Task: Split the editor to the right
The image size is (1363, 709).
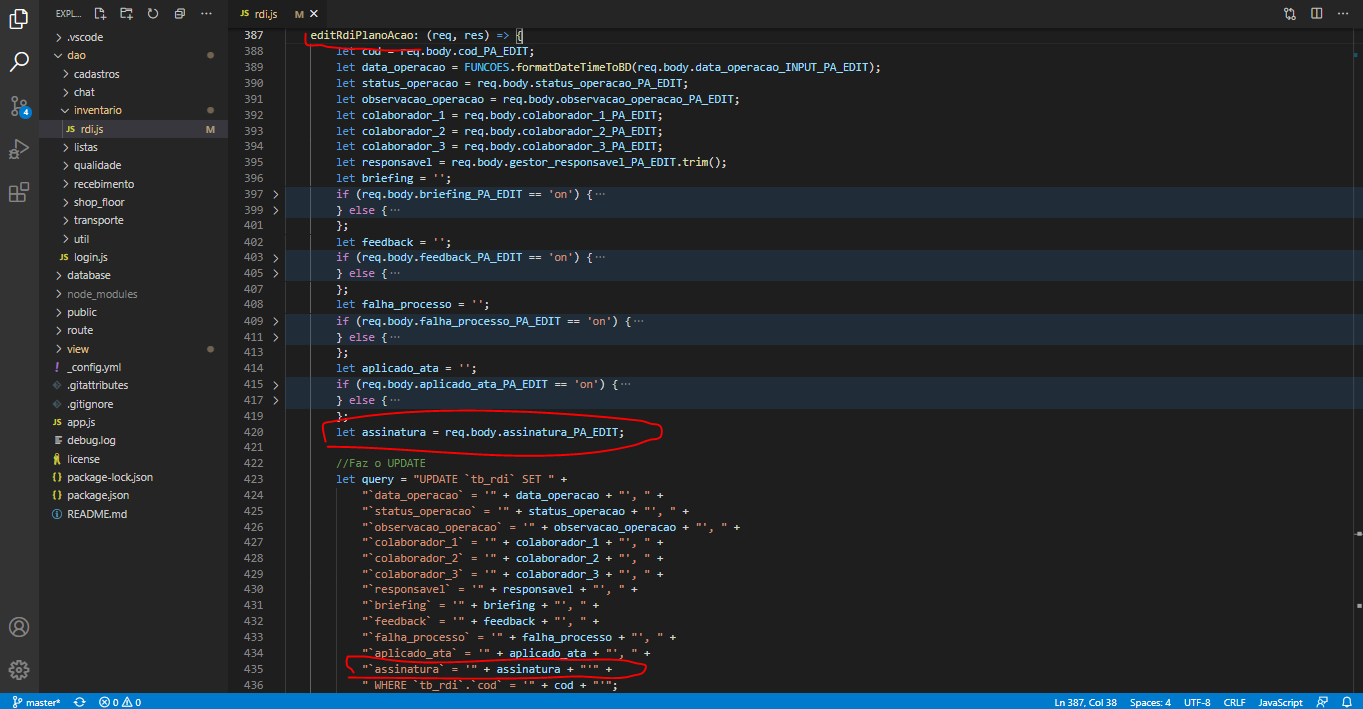Action: point(1316,13)
